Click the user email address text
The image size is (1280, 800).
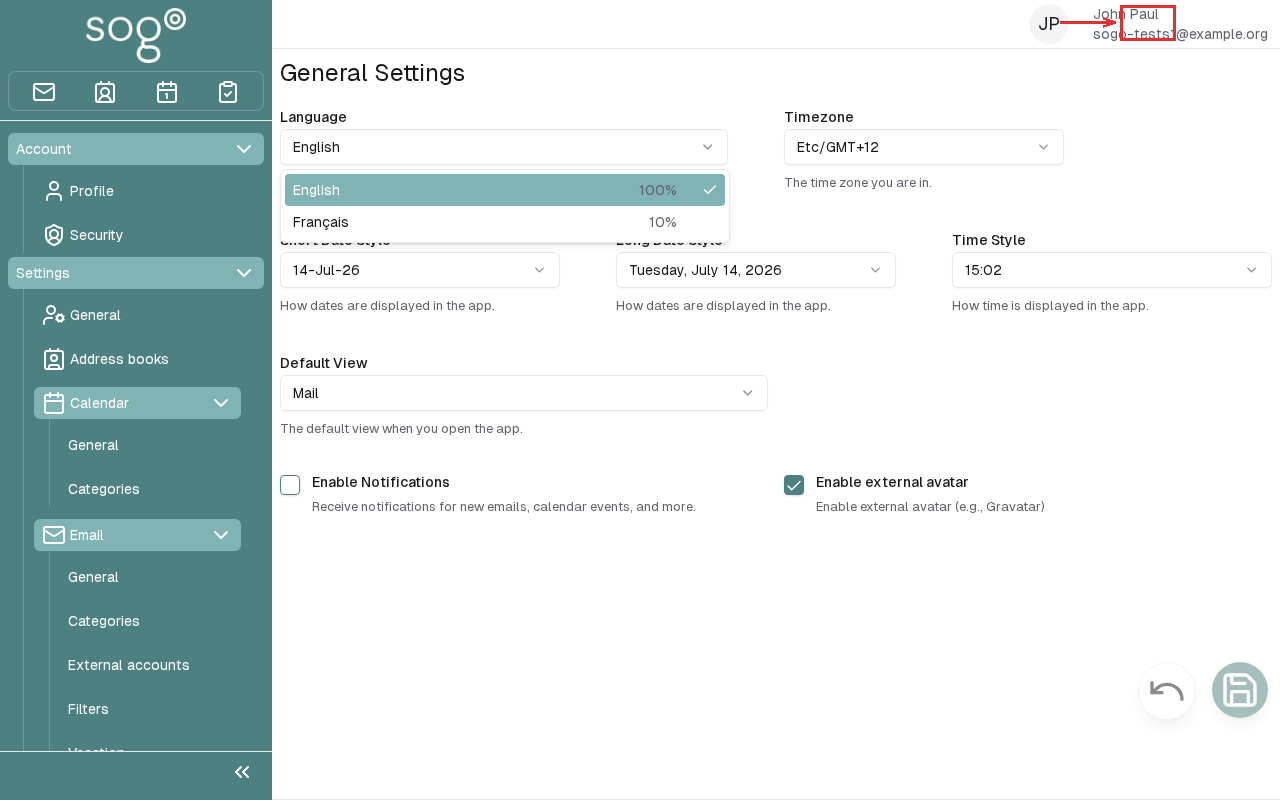[x=1180, y=34]
